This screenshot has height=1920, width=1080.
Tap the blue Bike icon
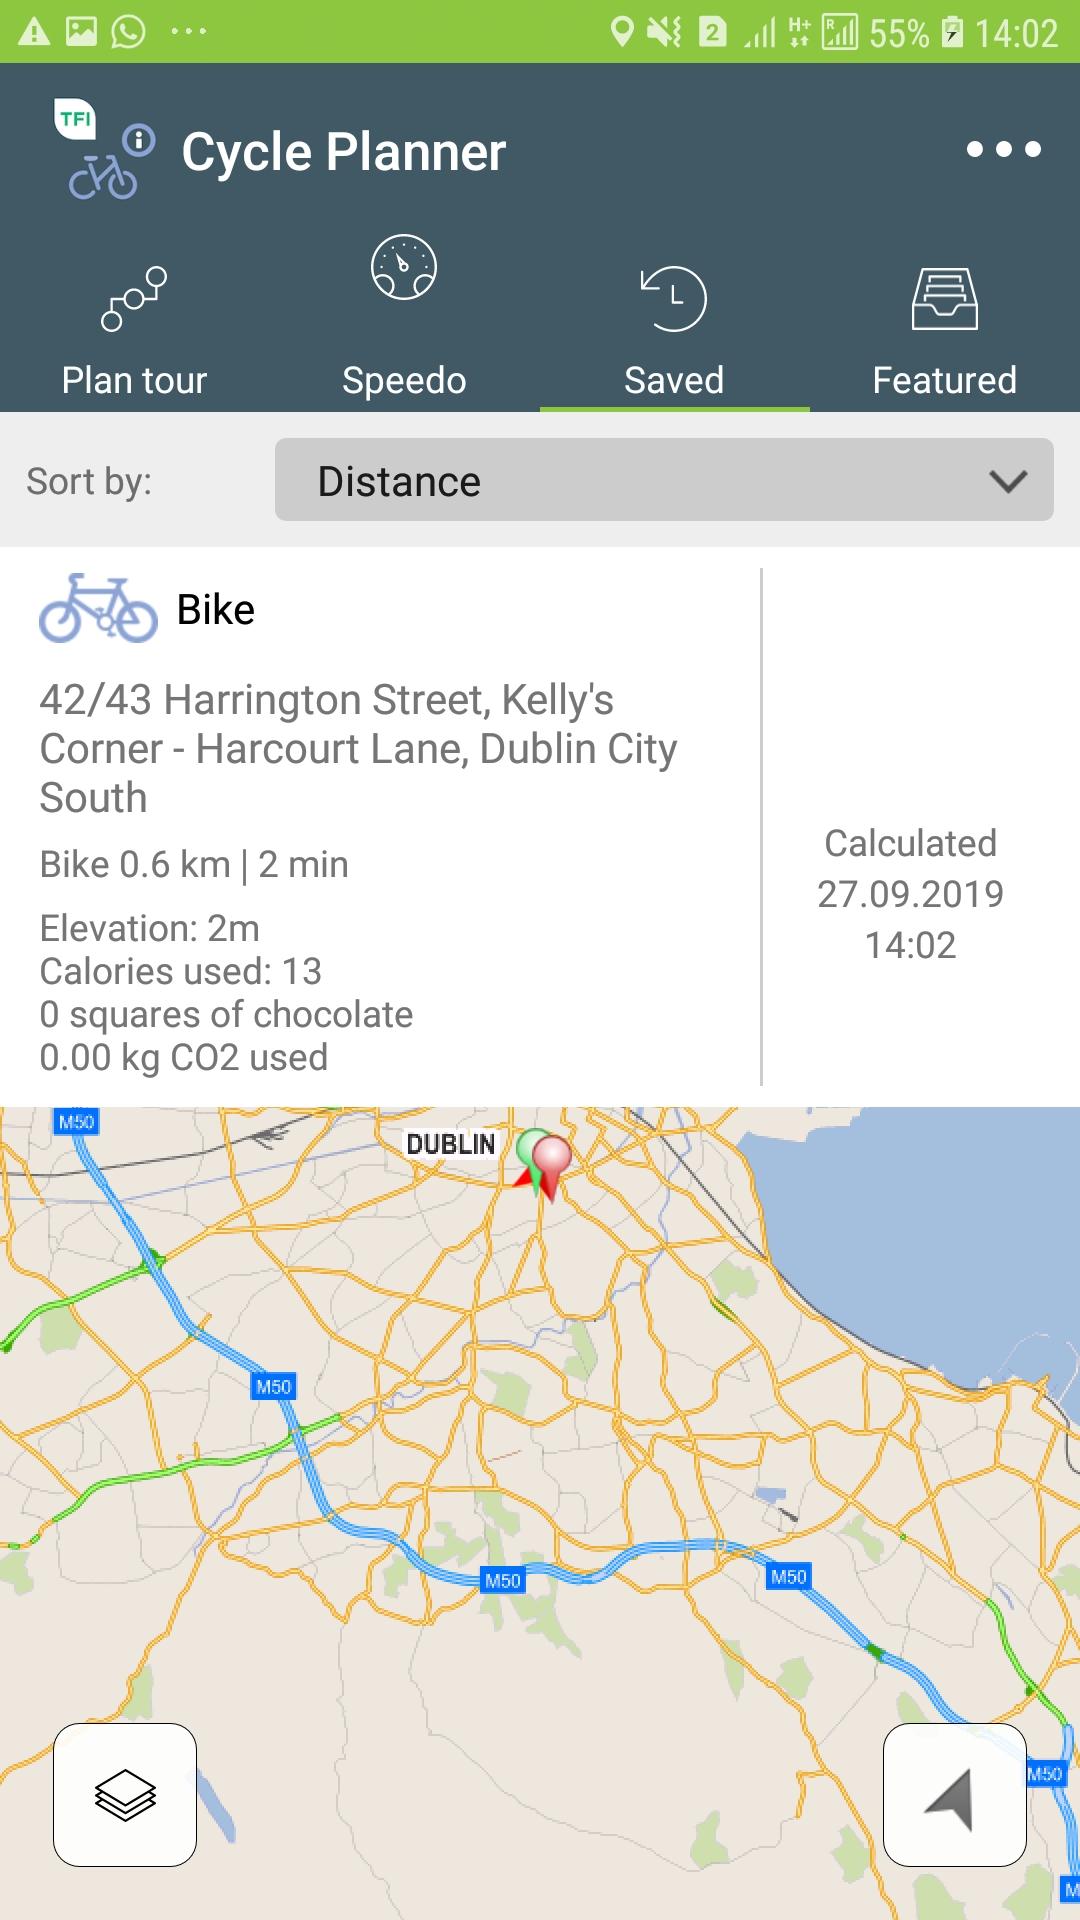98,608
